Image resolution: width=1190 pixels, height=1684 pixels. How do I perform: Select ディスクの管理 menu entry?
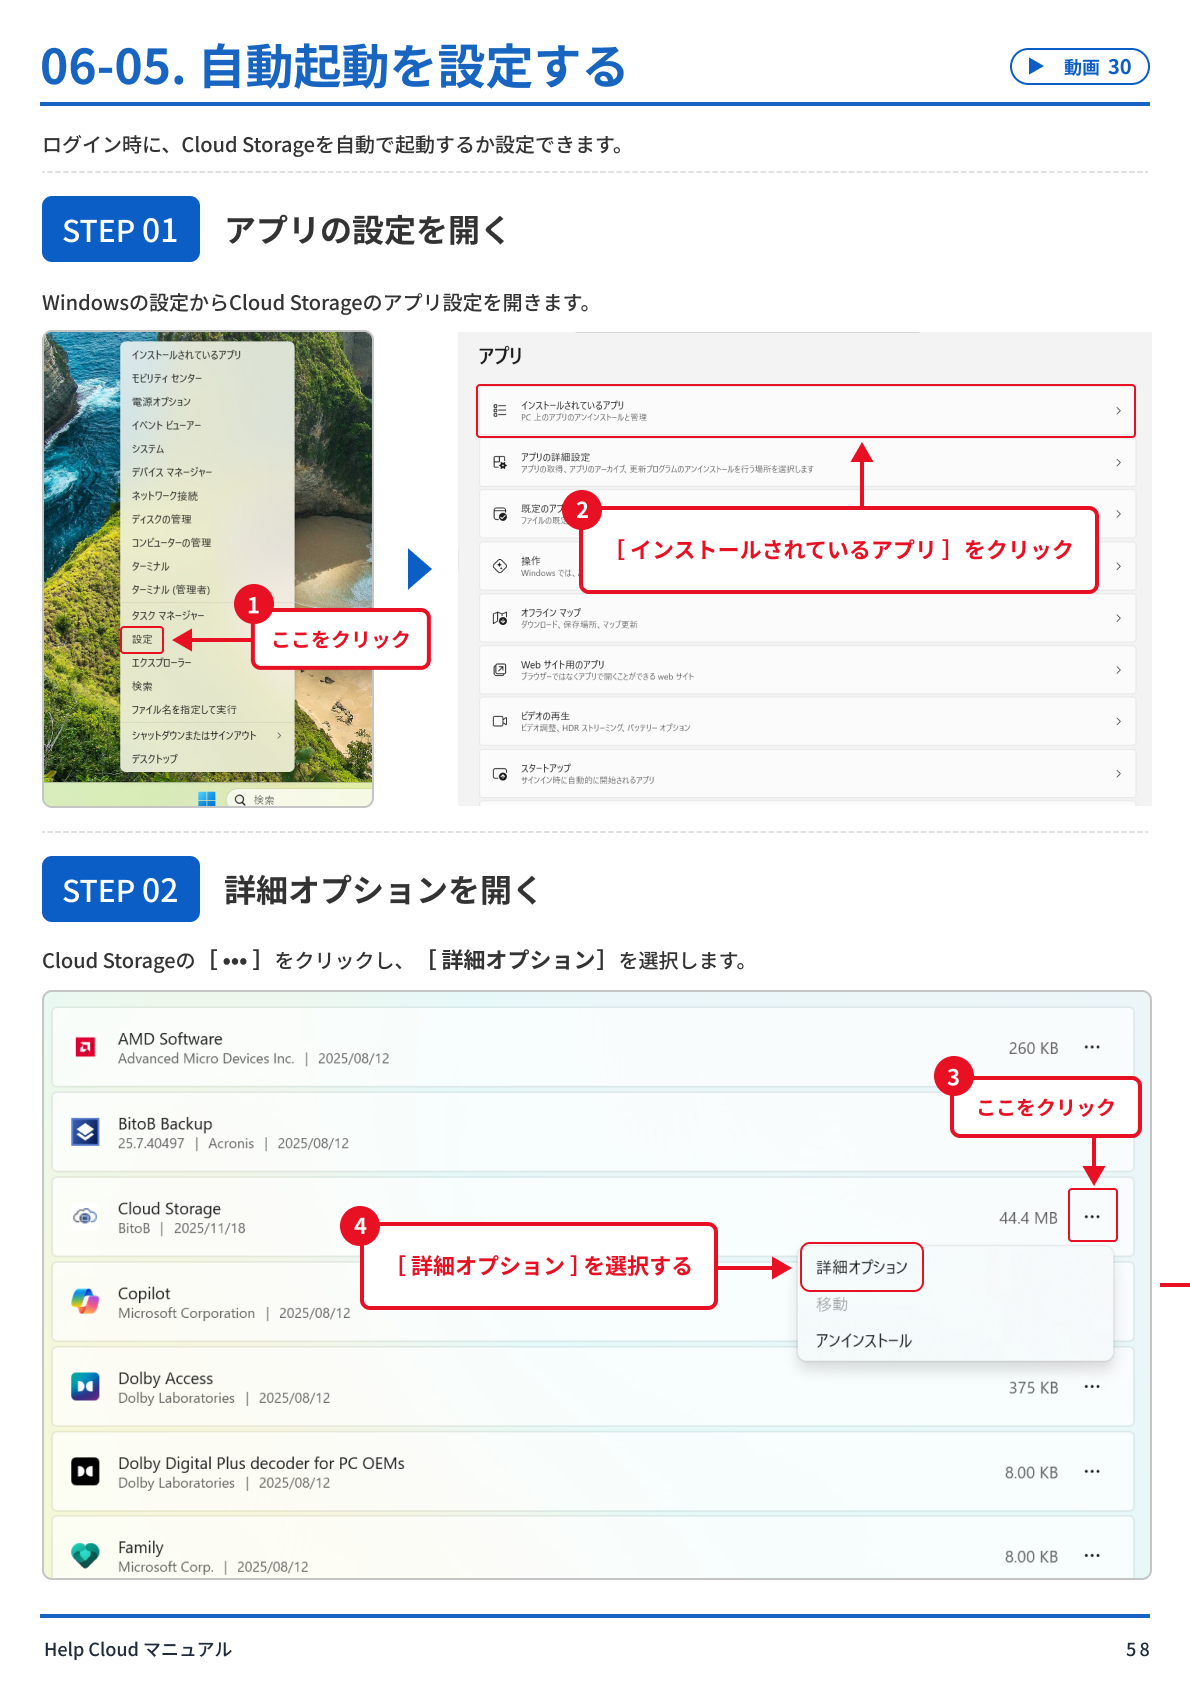tap(161, 519)
